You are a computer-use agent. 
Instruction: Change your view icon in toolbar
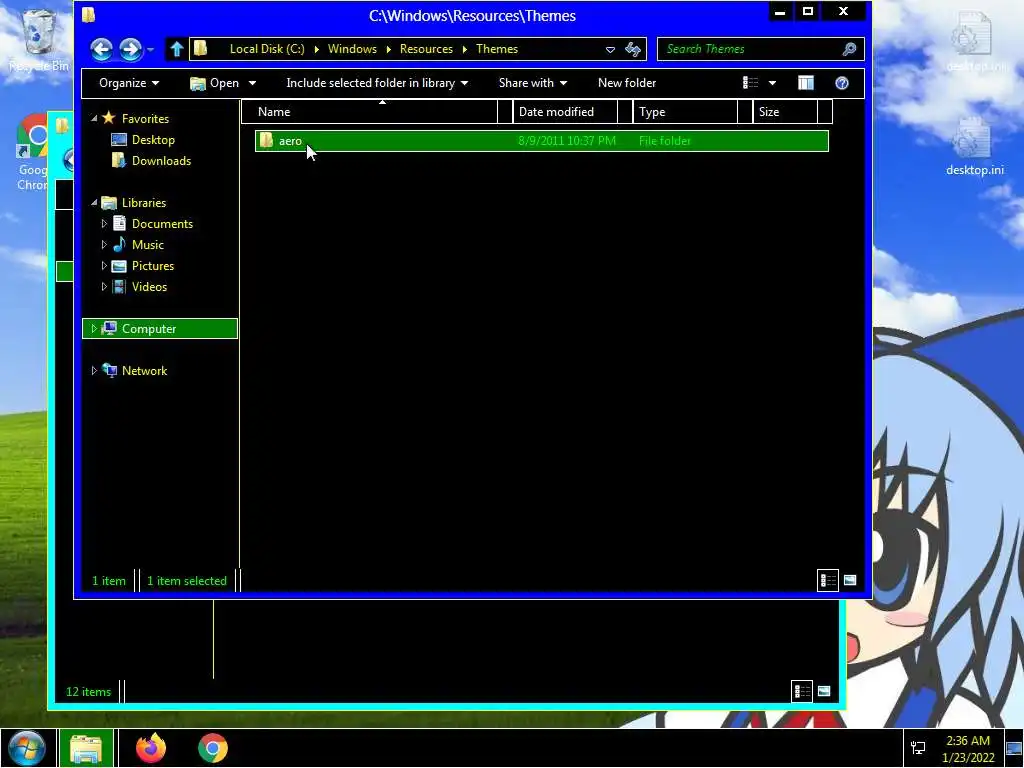coord(750,83)
